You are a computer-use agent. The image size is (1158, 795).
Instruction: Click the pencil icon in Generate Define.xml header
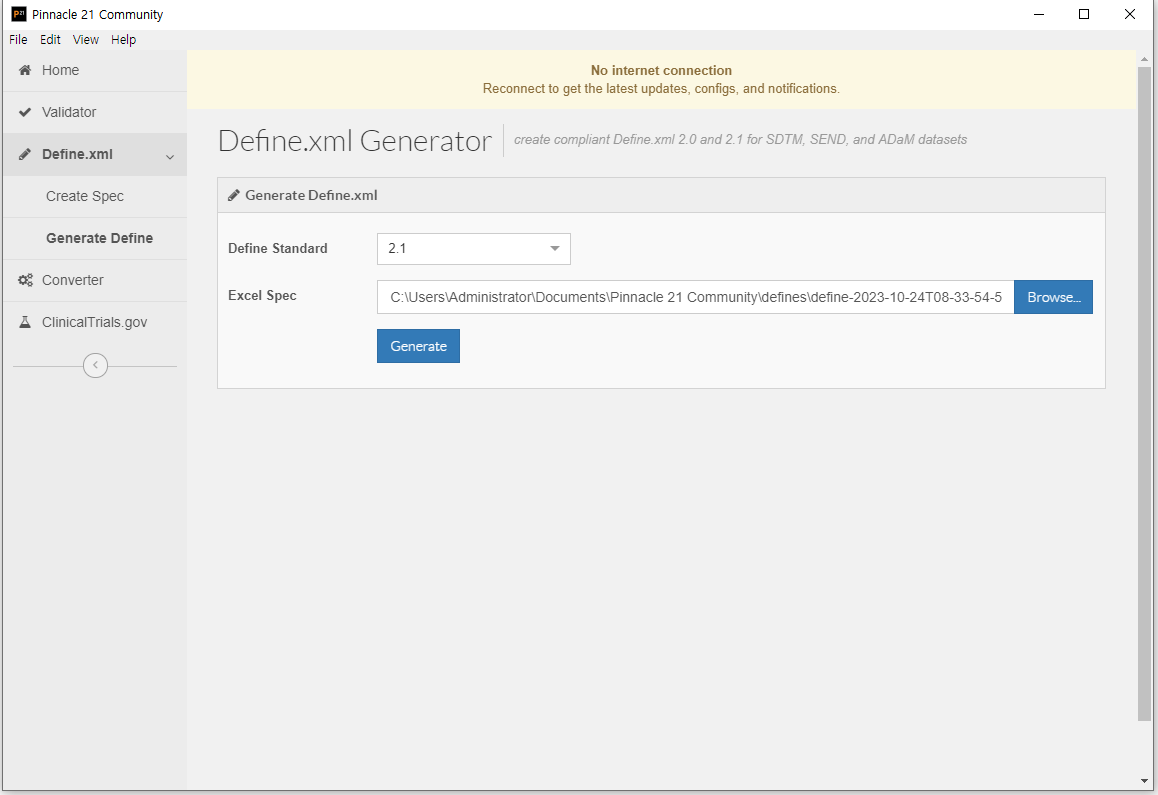point(233,195)
